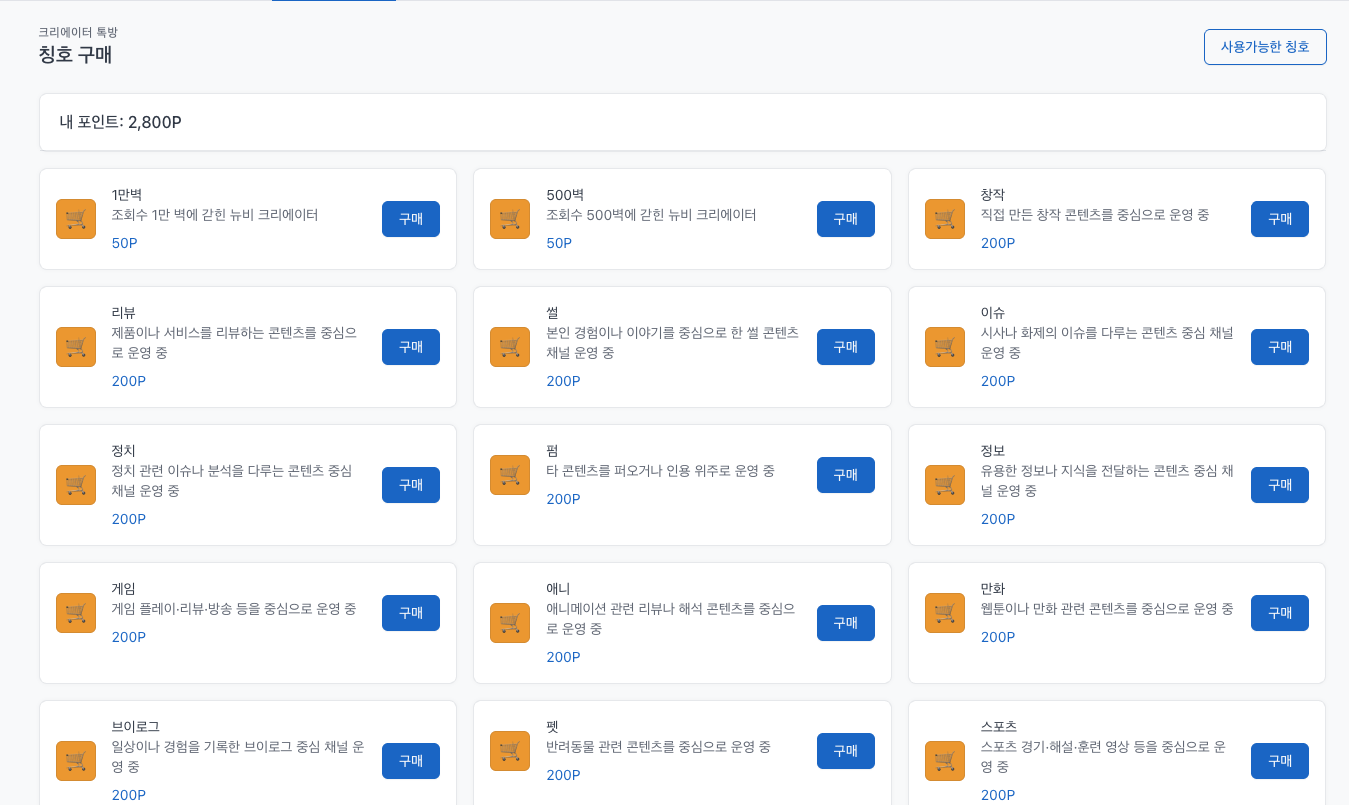This screenshot has width=1349, height=805.
Task: Open the 사용가능한 칭호 list
Action: (1264, 47)
